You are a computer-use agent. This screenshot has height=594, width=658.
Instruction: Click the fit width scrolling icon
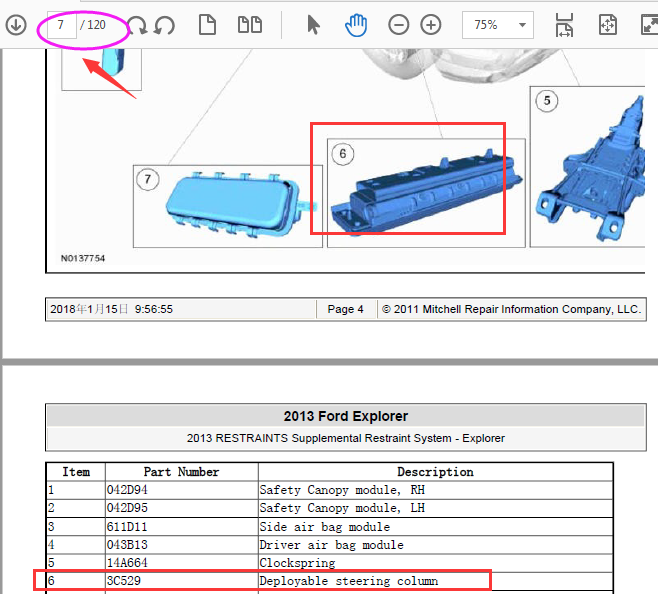564,25
